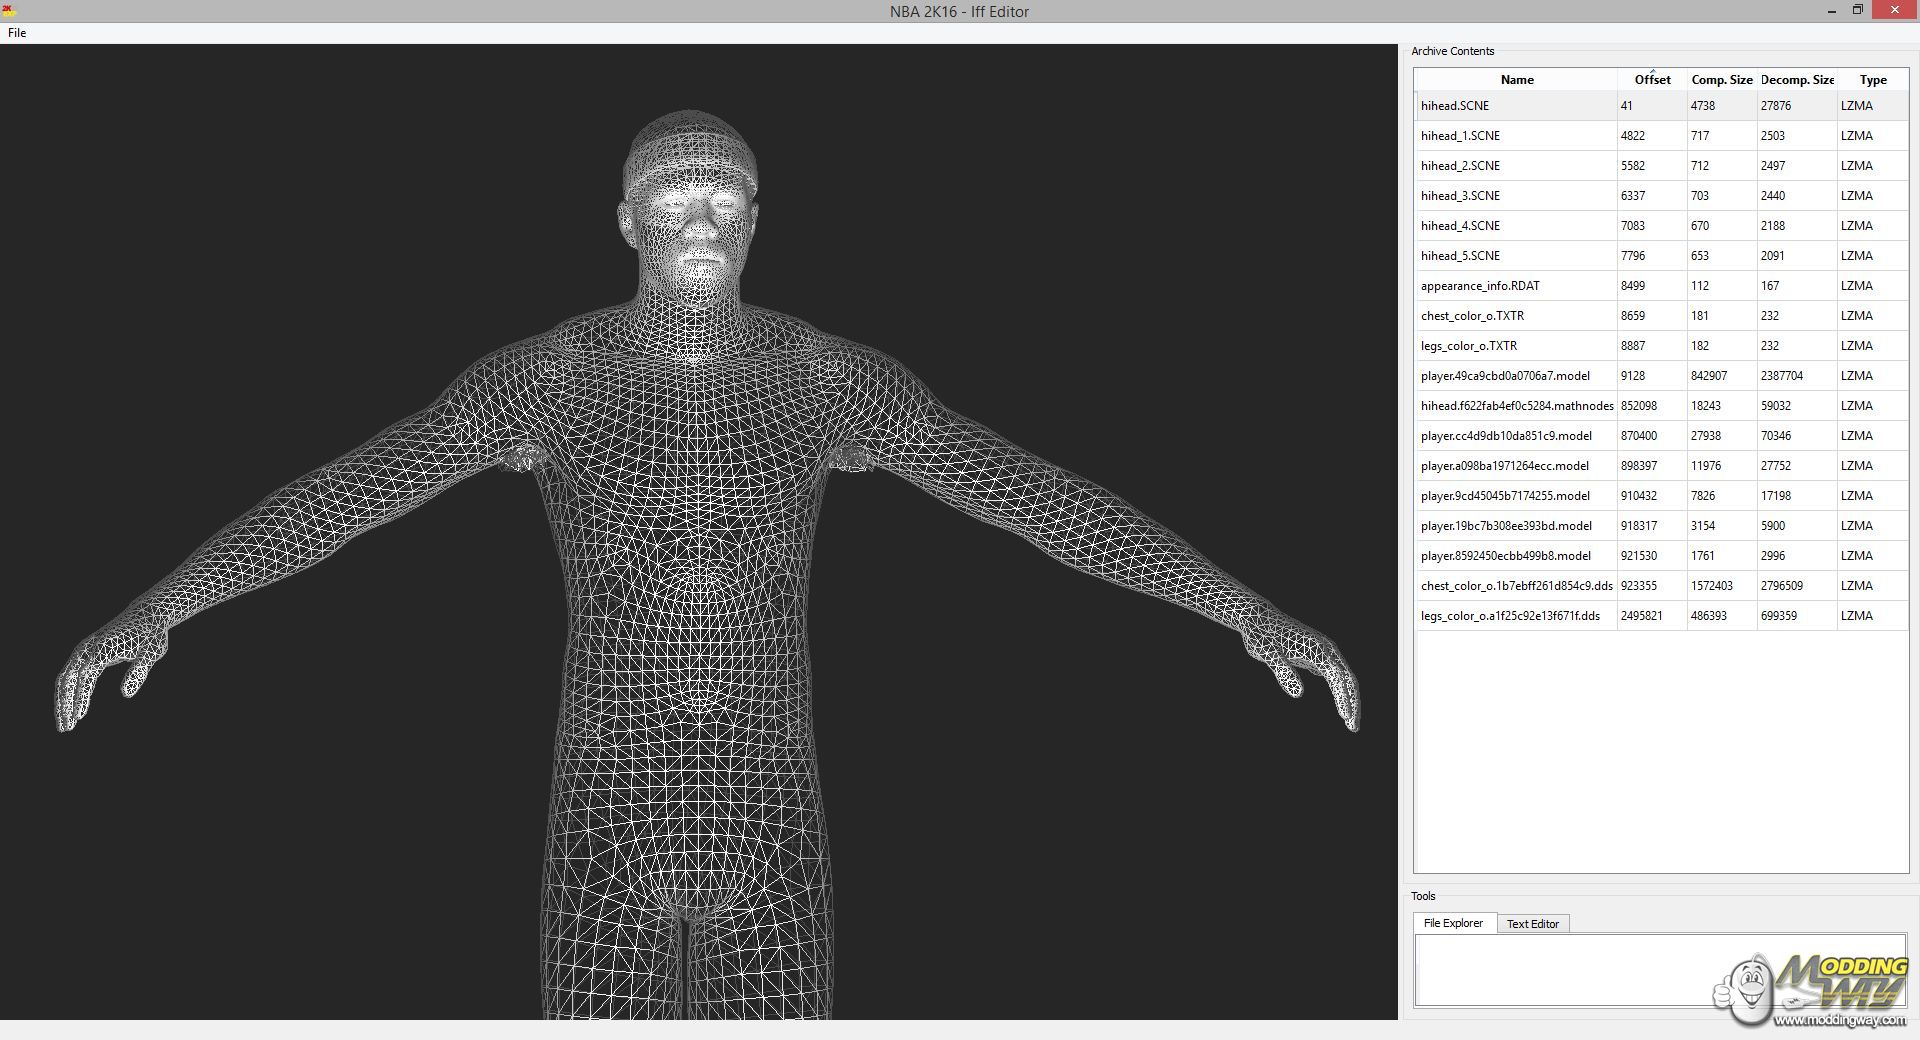Screen dimensions: 1920x1040
Task: Select hihead.f622fab4ef0c5284.mathnodes entry
Action: [1516, 406]
